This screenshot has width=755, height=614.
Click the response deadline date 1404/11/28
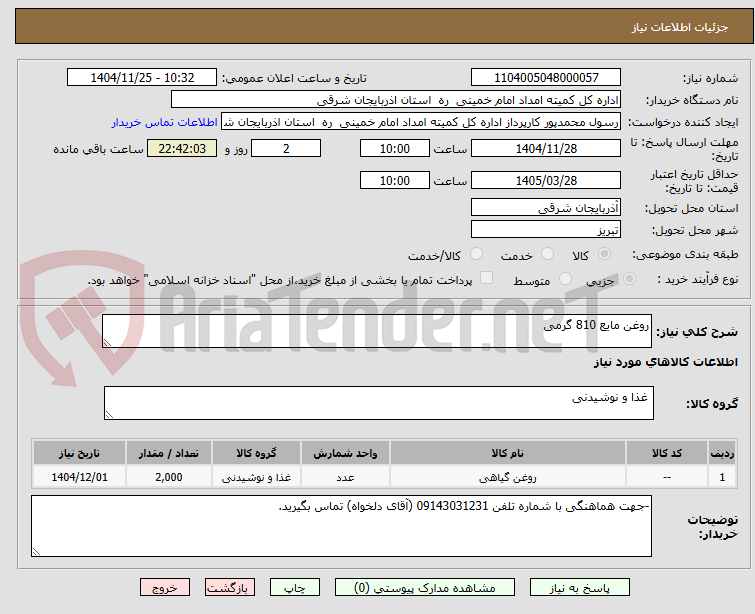click(546, 148)
